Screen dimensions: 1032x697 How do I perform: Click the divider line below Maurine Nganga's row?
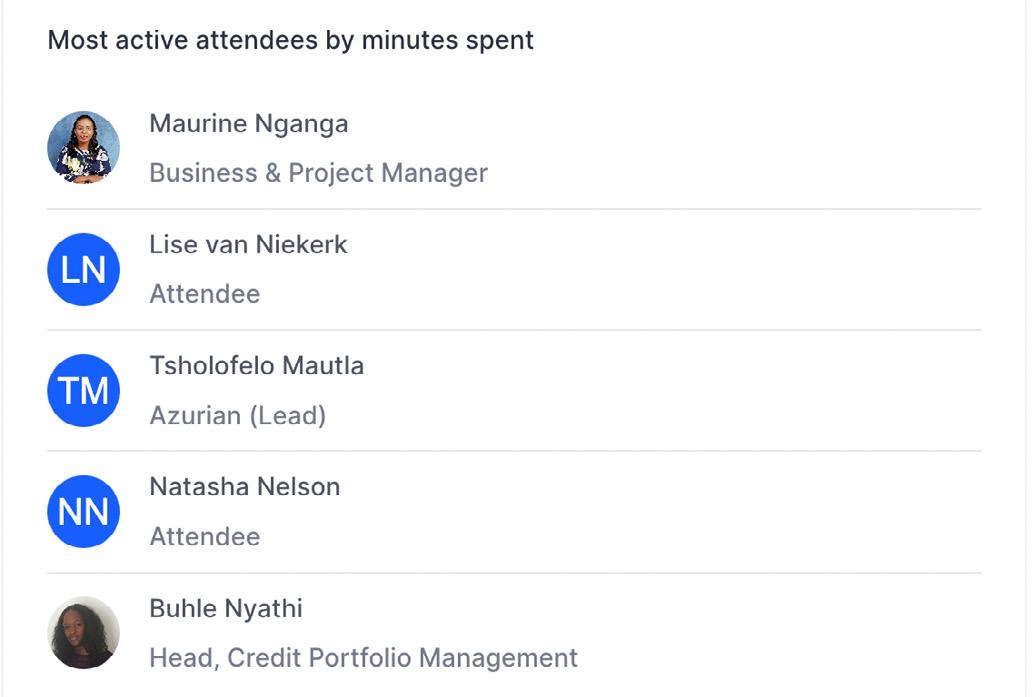pyautogui.click(x=514, y=209)
